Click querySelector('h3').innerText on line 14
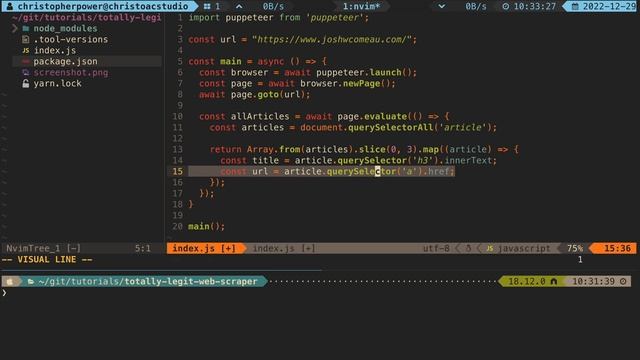640x360 pixels. point(416,161)
